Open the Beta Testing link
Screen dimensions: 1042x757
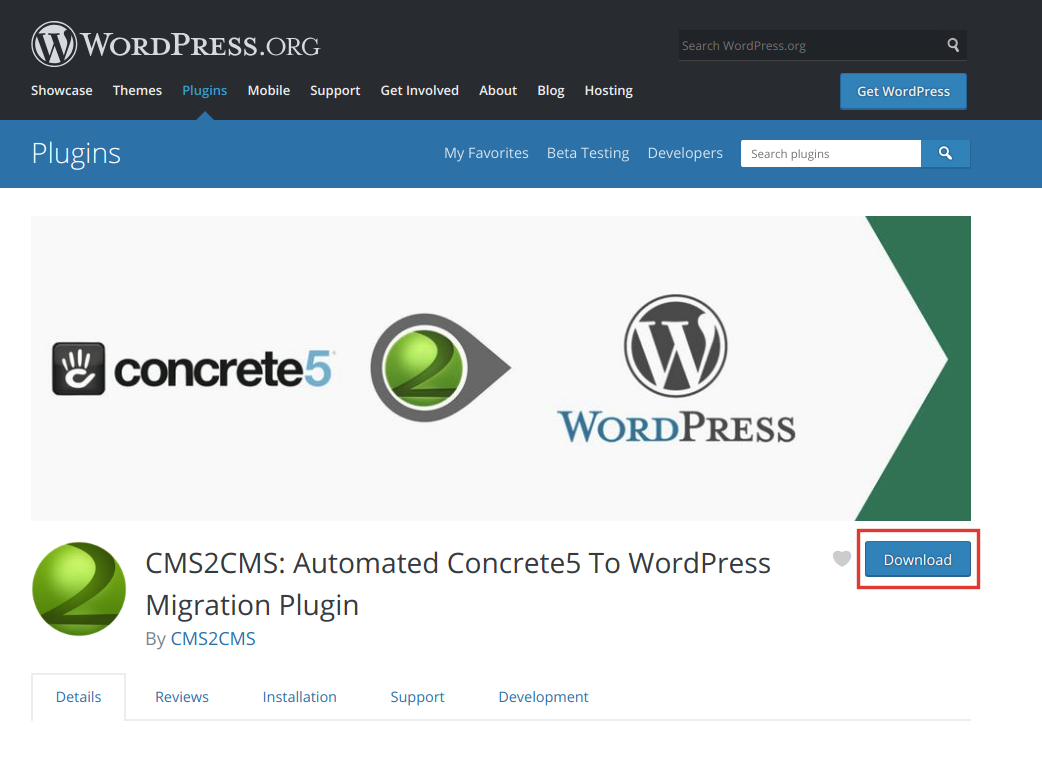tap(588, 153)
